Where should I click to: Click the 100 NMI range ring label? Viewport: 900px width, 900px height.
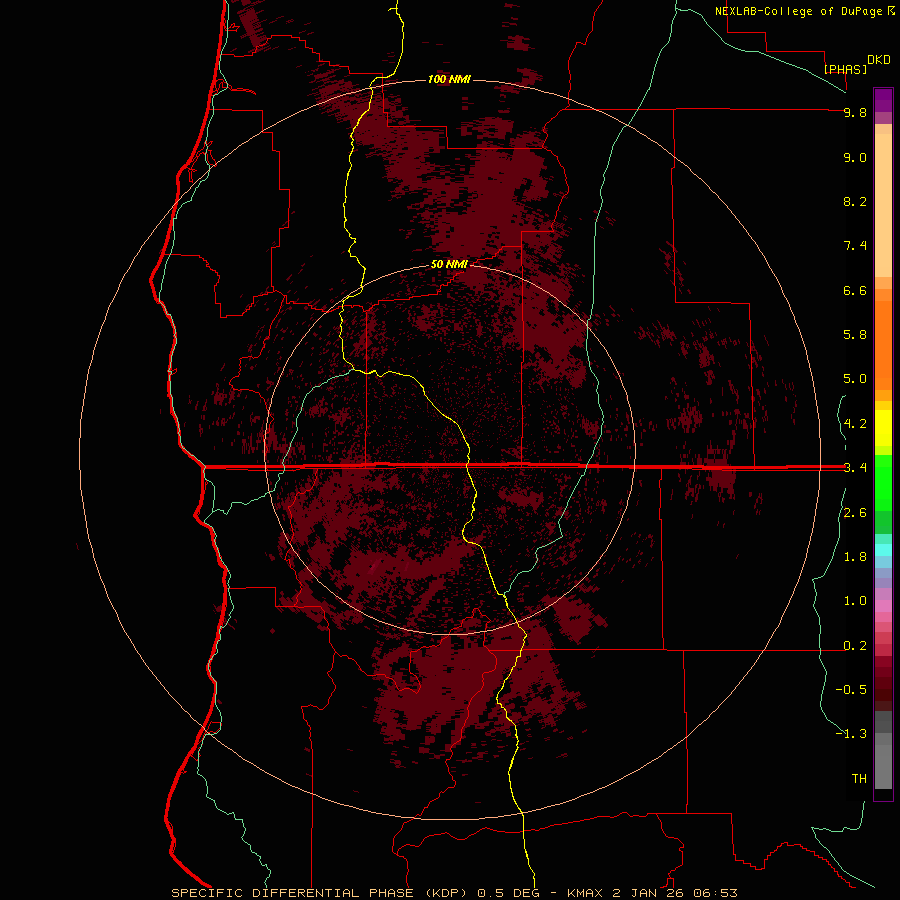tap(449, 79)
